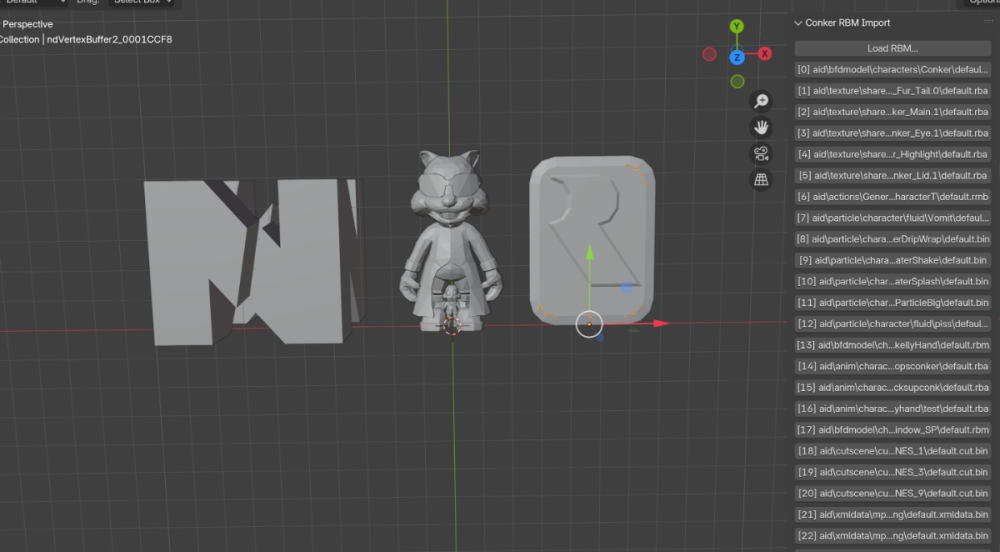1000x552 pixels.
Task: Open the Options dropdown at top right
Action: pos(982,2)
